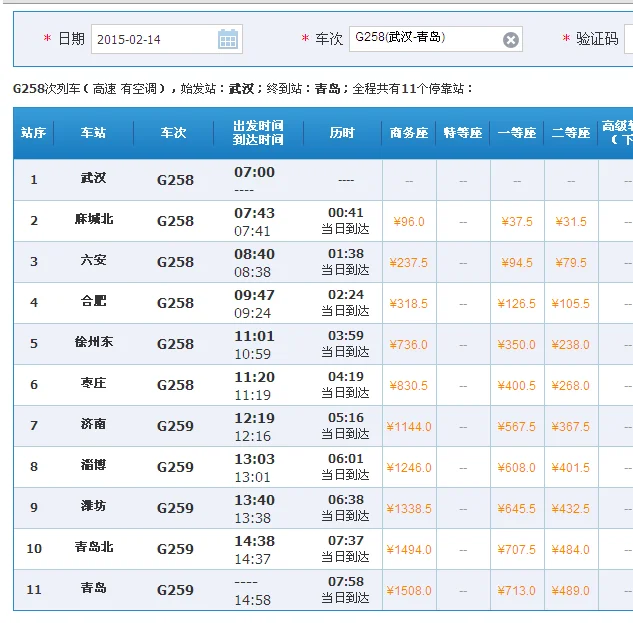Select station 六安 in the table
The width and height of the screenshot is (633, 623).
pos(93,260)
